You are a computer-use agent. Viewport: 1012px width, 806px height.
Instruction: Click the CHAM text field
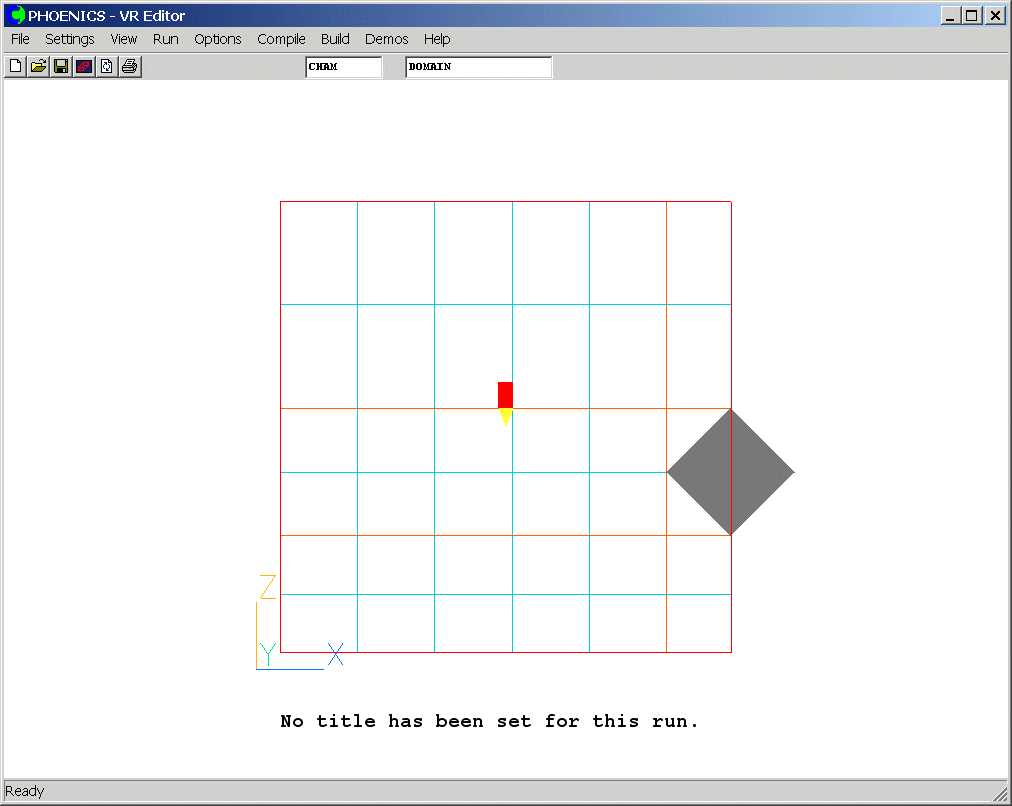[x=343, y=67]
